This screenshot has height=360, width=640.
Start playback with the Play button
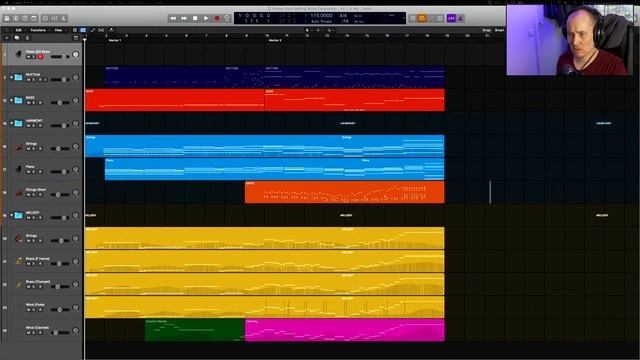pos(206,18)
